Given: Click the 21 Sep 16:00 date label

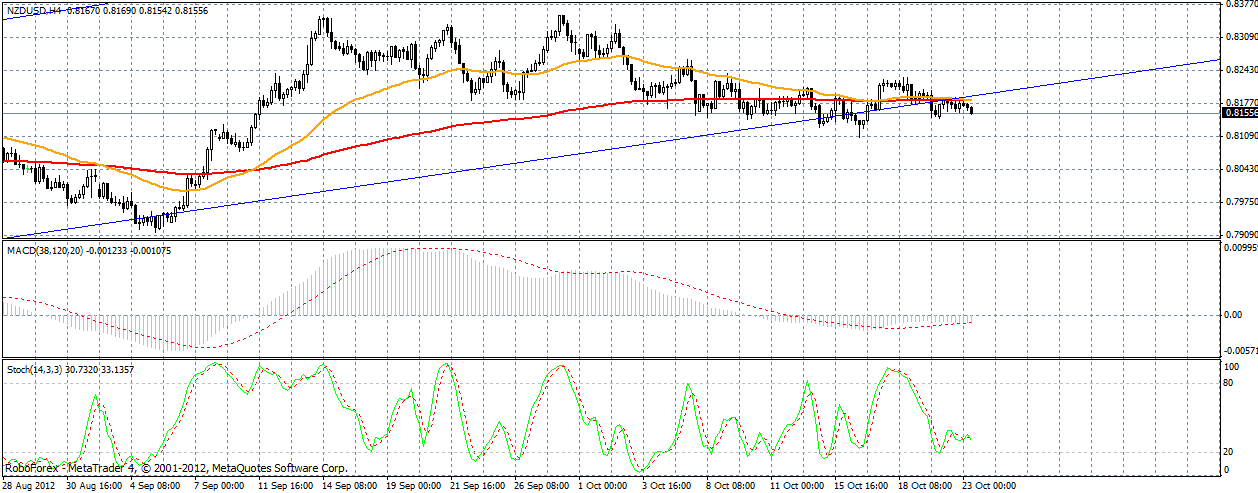Looking at the screenshot, I should coord(478,485).
